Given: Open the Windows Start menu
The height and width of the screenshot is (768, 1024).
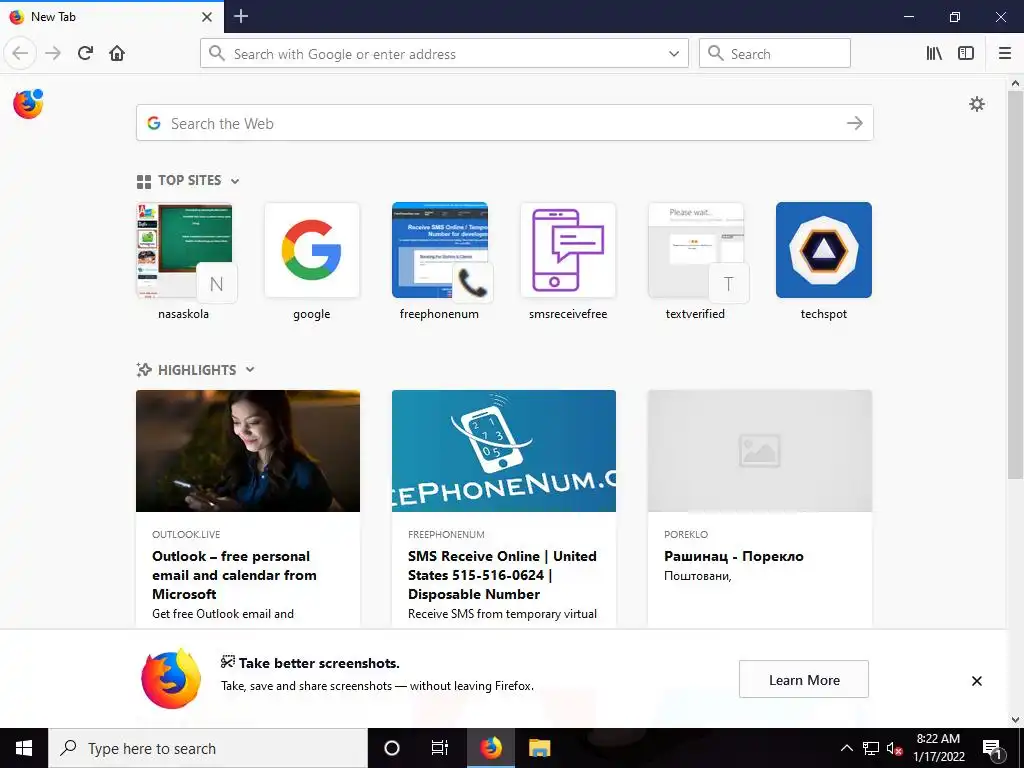Looking at the screenshot, I should coord(24,748).
